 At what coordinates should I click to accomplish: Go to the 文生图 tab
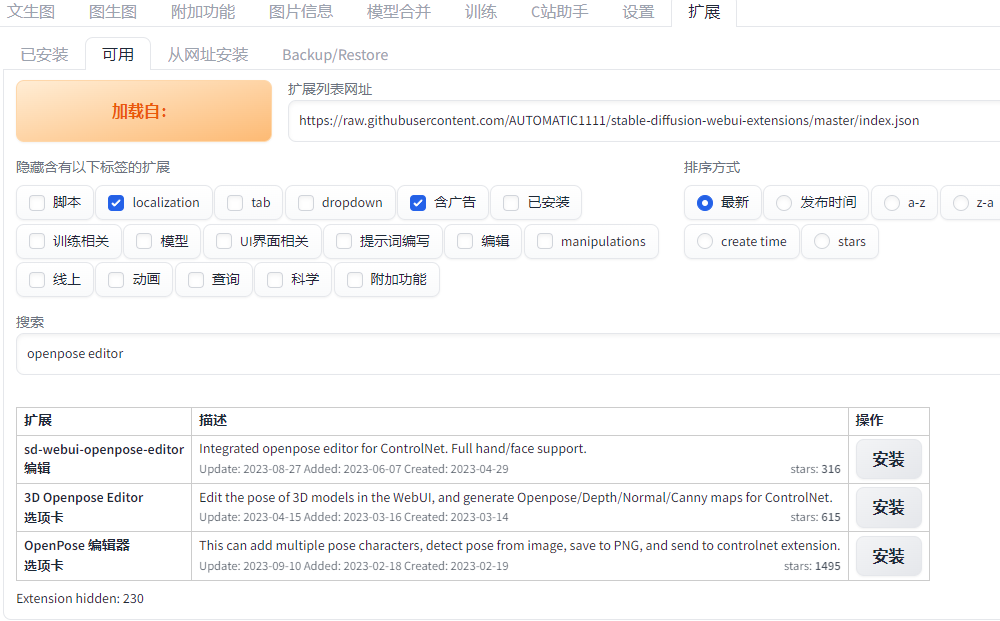pyautogui.click(x=31, y=13)
